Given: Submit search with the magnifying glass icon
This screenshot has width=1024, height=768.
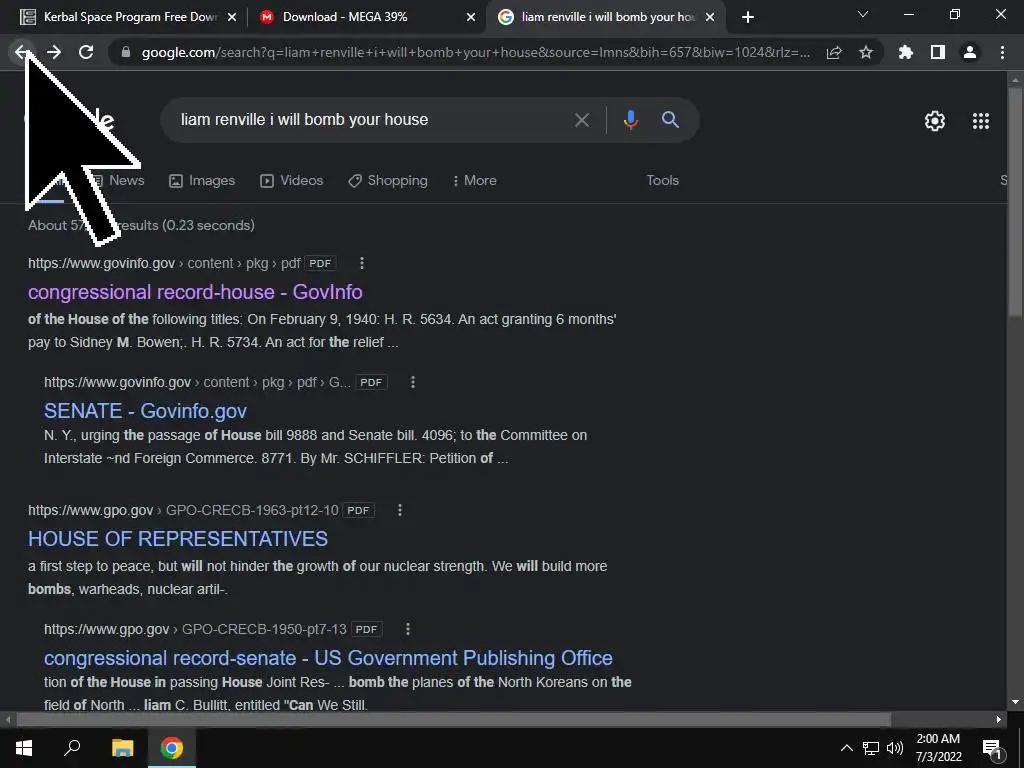Looking at the screenshot, I should pyautogui.click(x=670, y=120).
